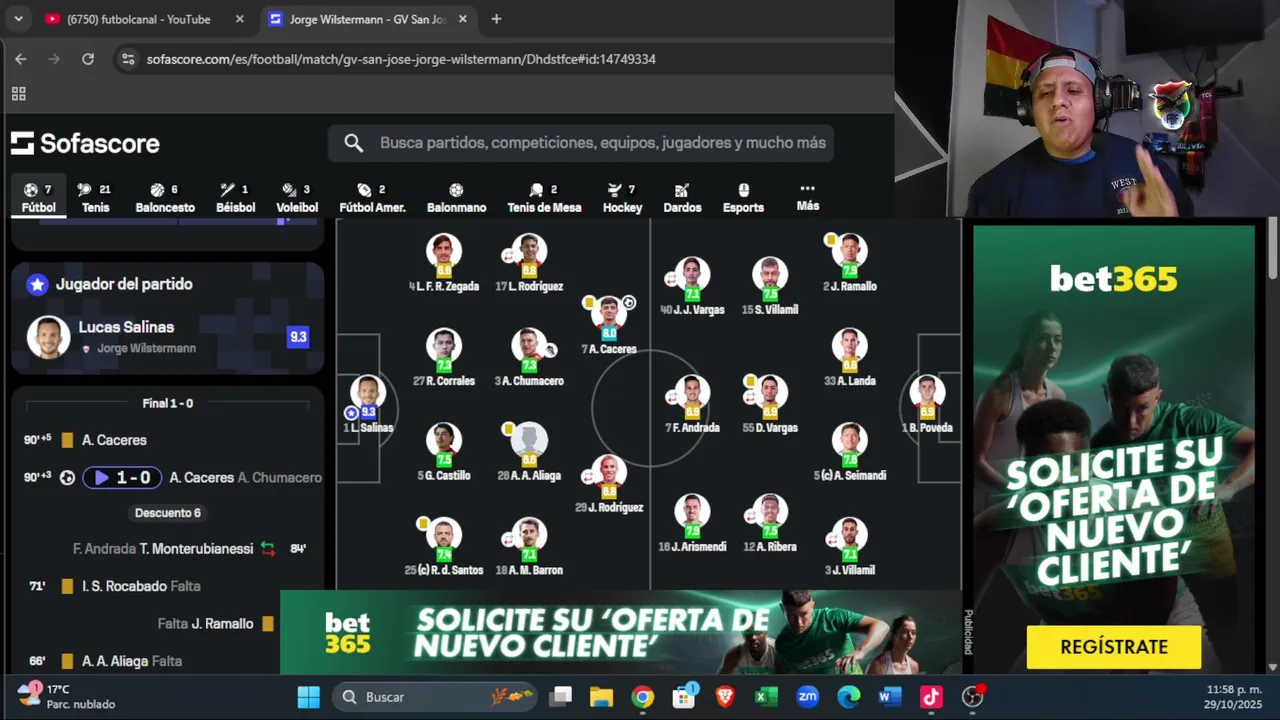The image size is (1280, 720).
Task: Select player F. Andrada on pitch
Action: (692, 405)
